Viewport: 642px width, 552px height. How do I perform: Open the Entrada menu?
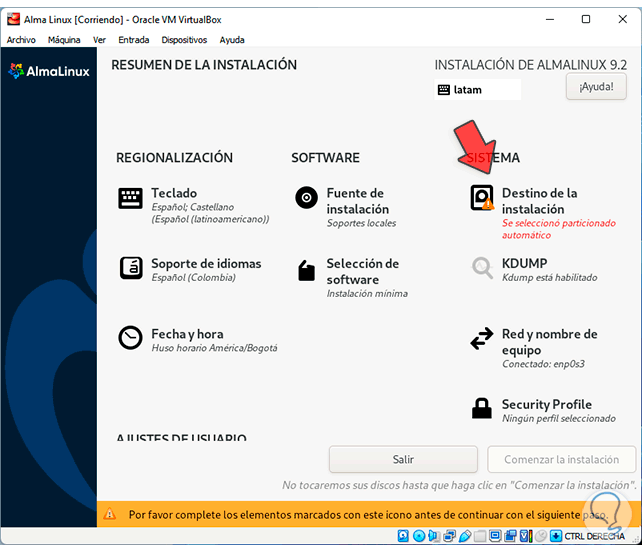click(x=133, y=40)
